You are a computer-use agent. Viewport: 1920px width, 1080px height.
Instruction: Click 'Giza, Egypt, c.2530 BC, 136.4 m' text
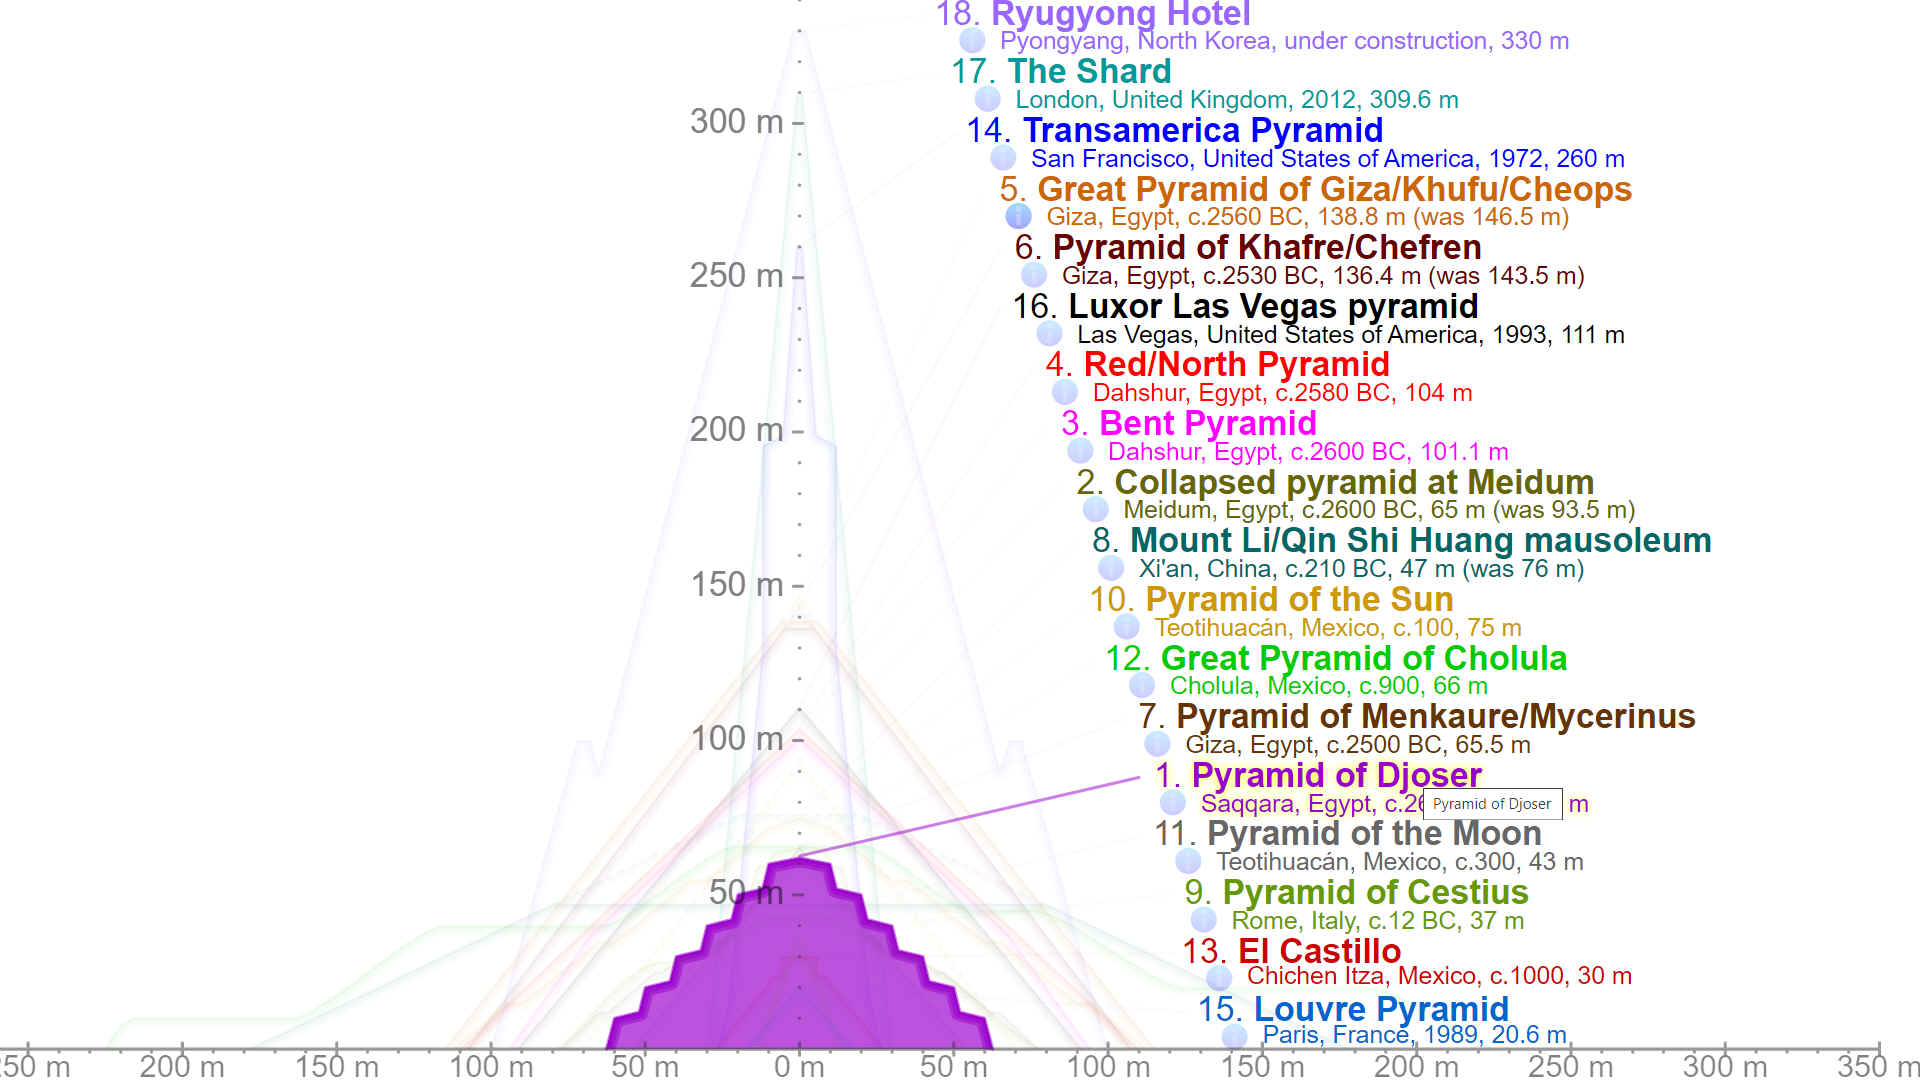[1241, 276]
